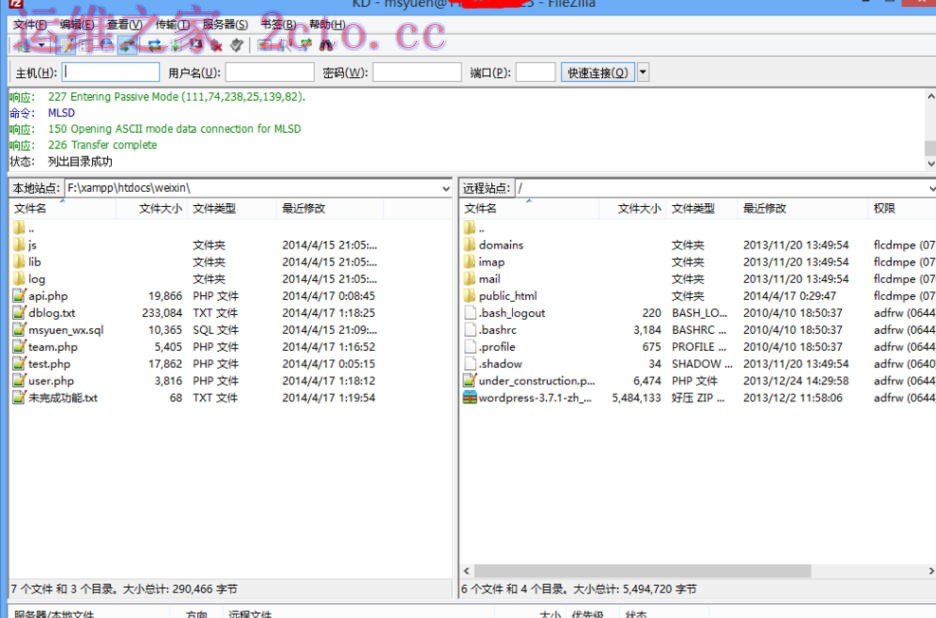Select the remote public_html folder icon
The width and height of the screenshot is (936, 618).
click(x=470, y=296)
